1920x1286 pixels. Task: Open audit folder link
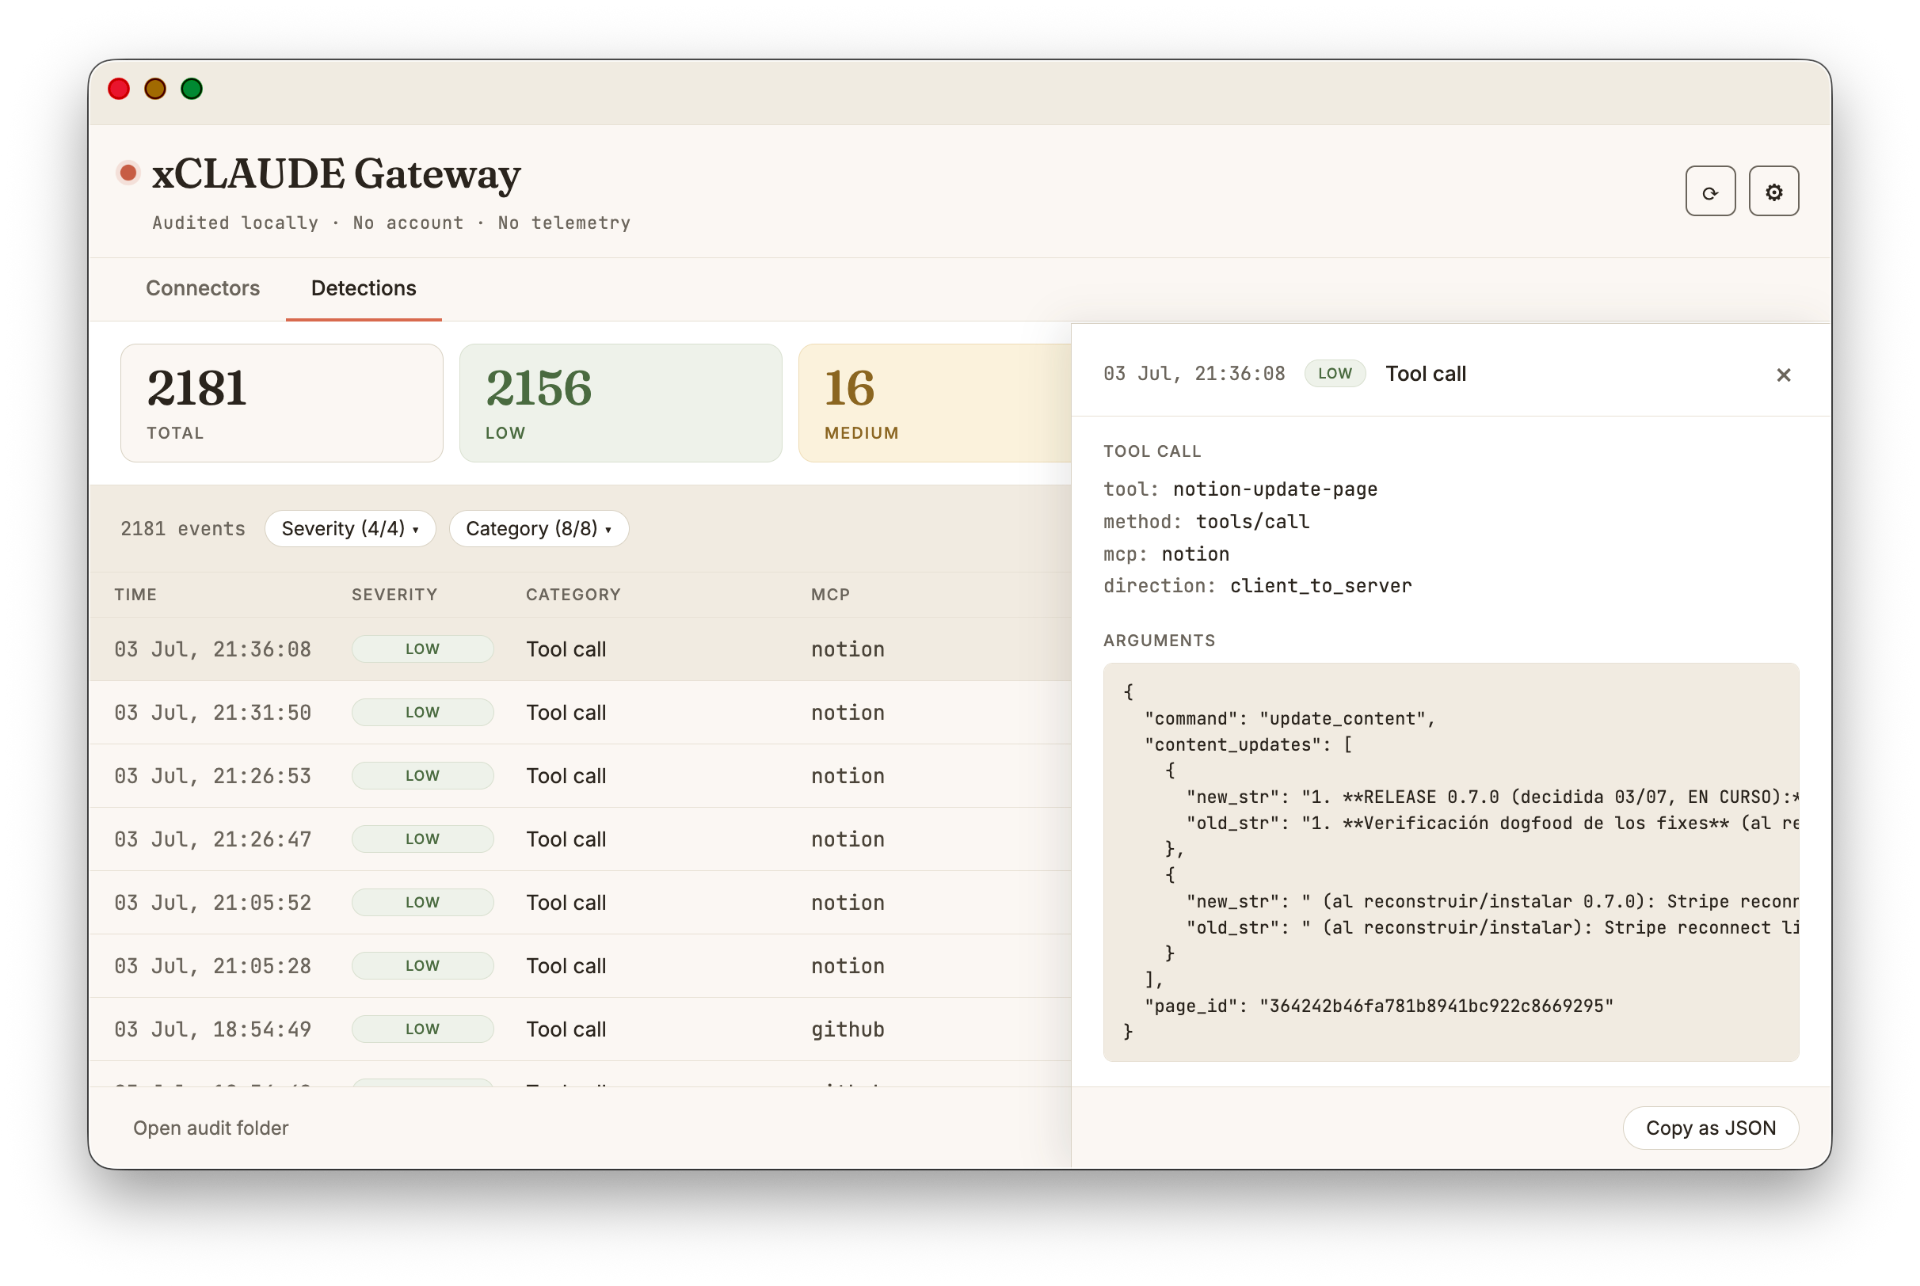(x=211, y=1128)
